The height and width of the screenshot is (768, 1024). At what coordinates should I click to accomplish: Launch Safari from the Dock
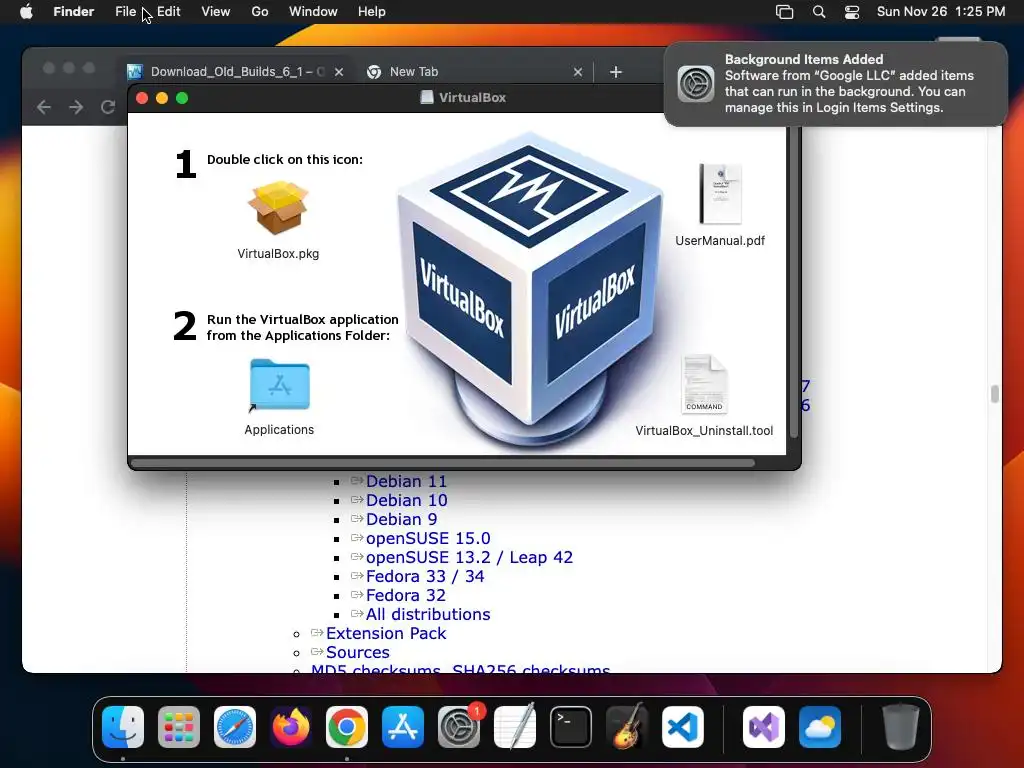point(235,727)
